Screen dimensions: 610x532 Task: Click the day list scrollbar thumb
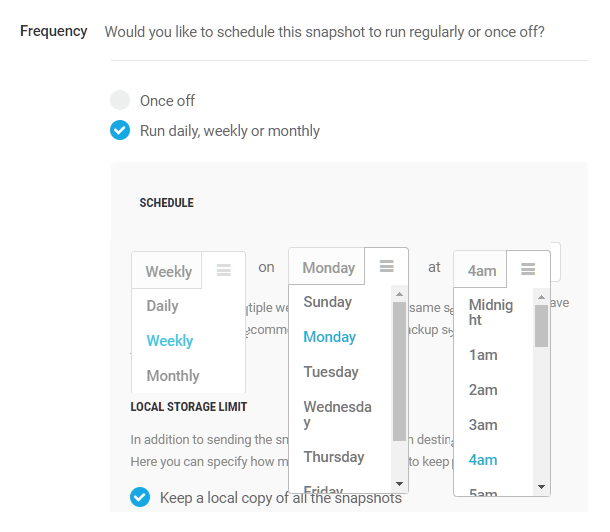400,370
